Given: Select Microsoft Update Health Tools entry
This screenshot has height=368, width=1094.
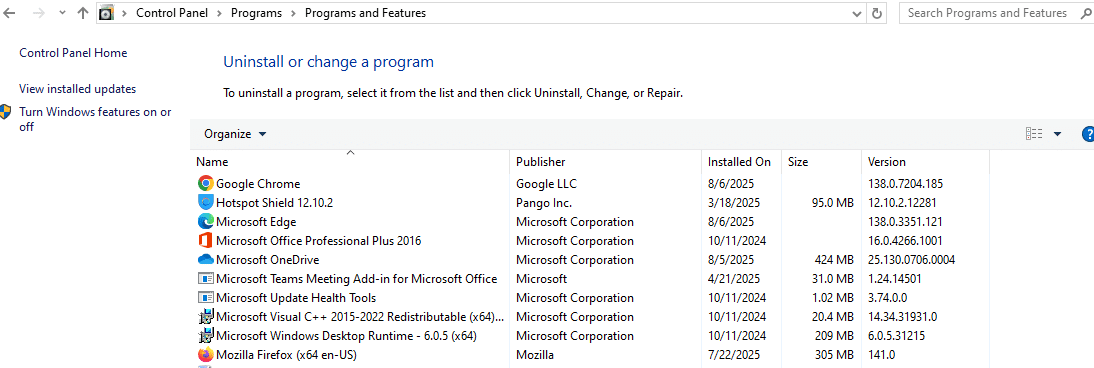Looking at the screenshot, I should [x=297, y=297].
